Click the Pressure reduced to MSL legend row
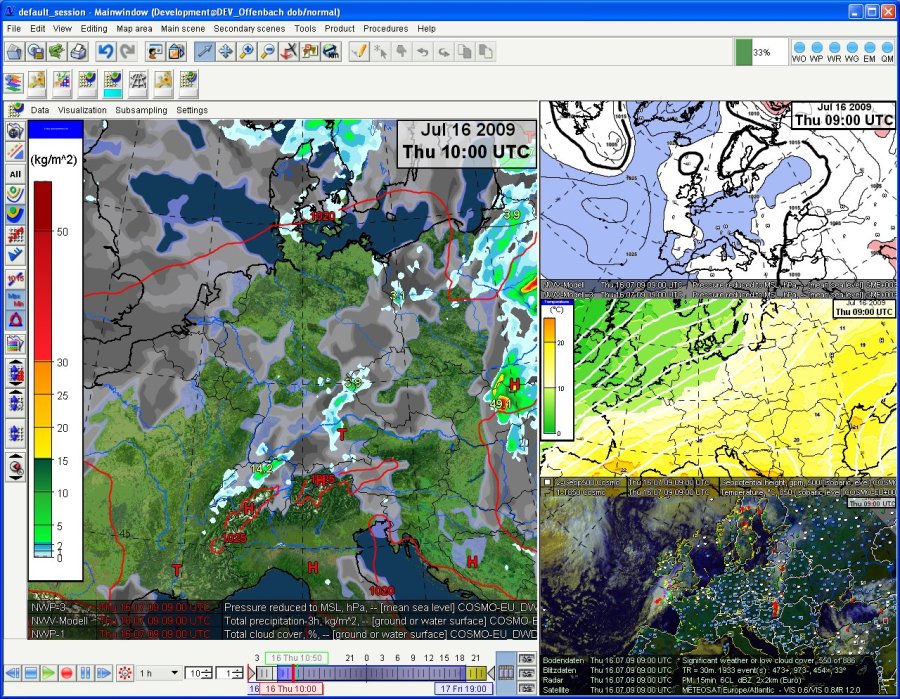The image size is (900, 699). pyautogui.click(x=282, y=607)
